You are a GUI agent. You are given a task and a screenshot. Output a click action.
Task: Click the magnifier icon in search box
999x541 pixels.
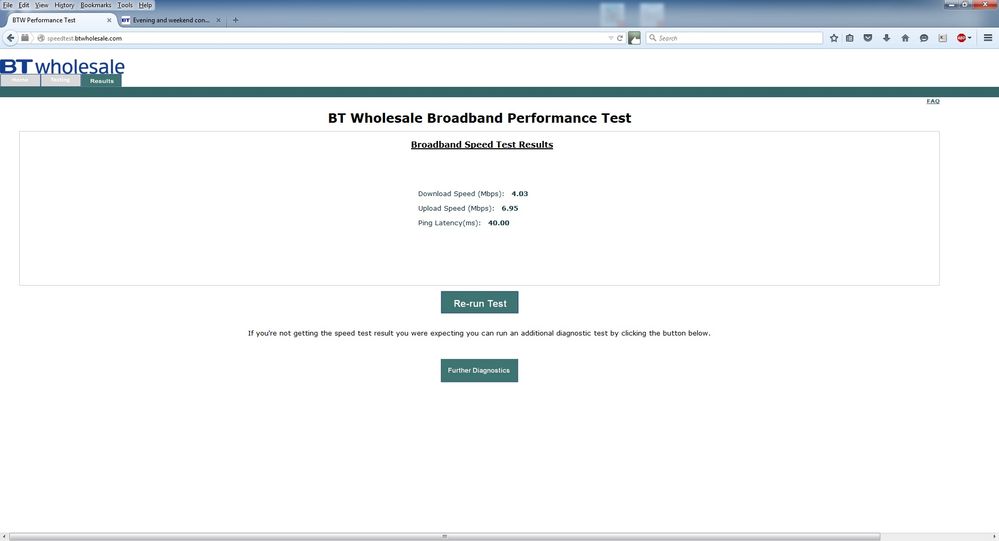coord(652,38)
